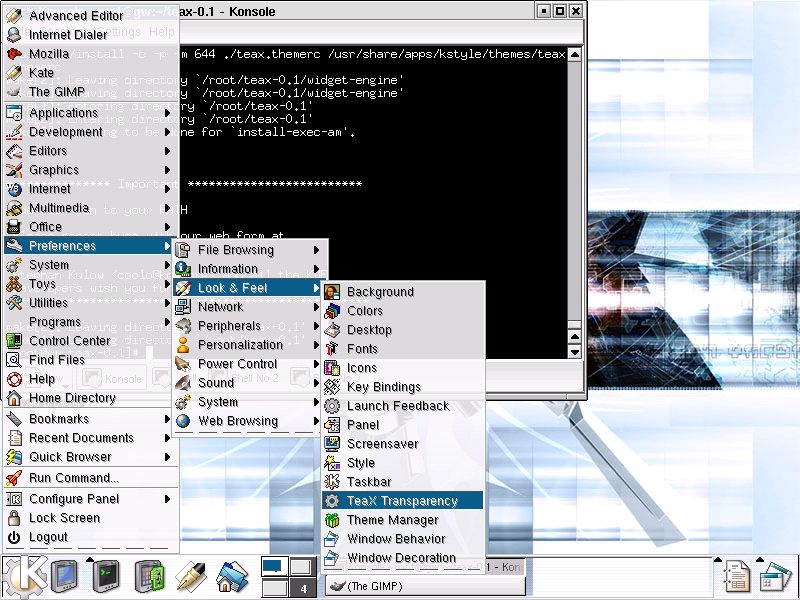Viewport: 800px width, 600px height.
Task: Click the calendar organizer tray icon
Action: (x=775, y=577)
